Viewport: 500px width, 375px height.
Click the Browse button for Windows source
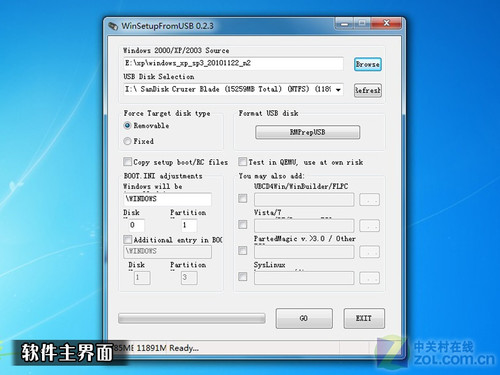pyautogui.click(x=368, y=64)
